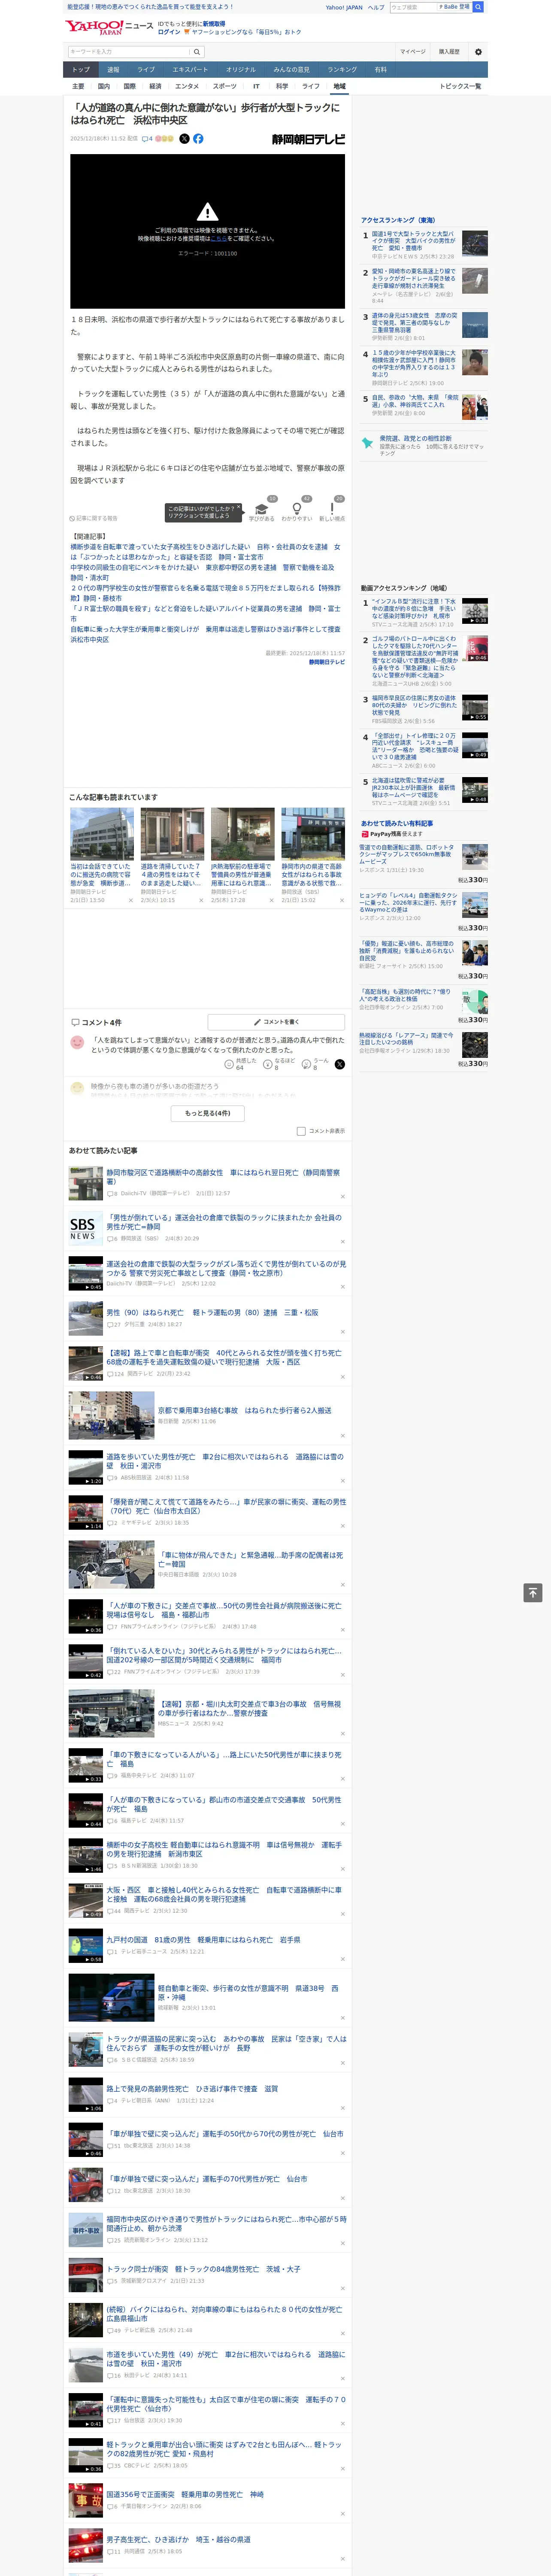Image resolution: width=551 pixels, height=2576 pixels.
Task: Open the エキスパート tab
Action: (190, 70)
